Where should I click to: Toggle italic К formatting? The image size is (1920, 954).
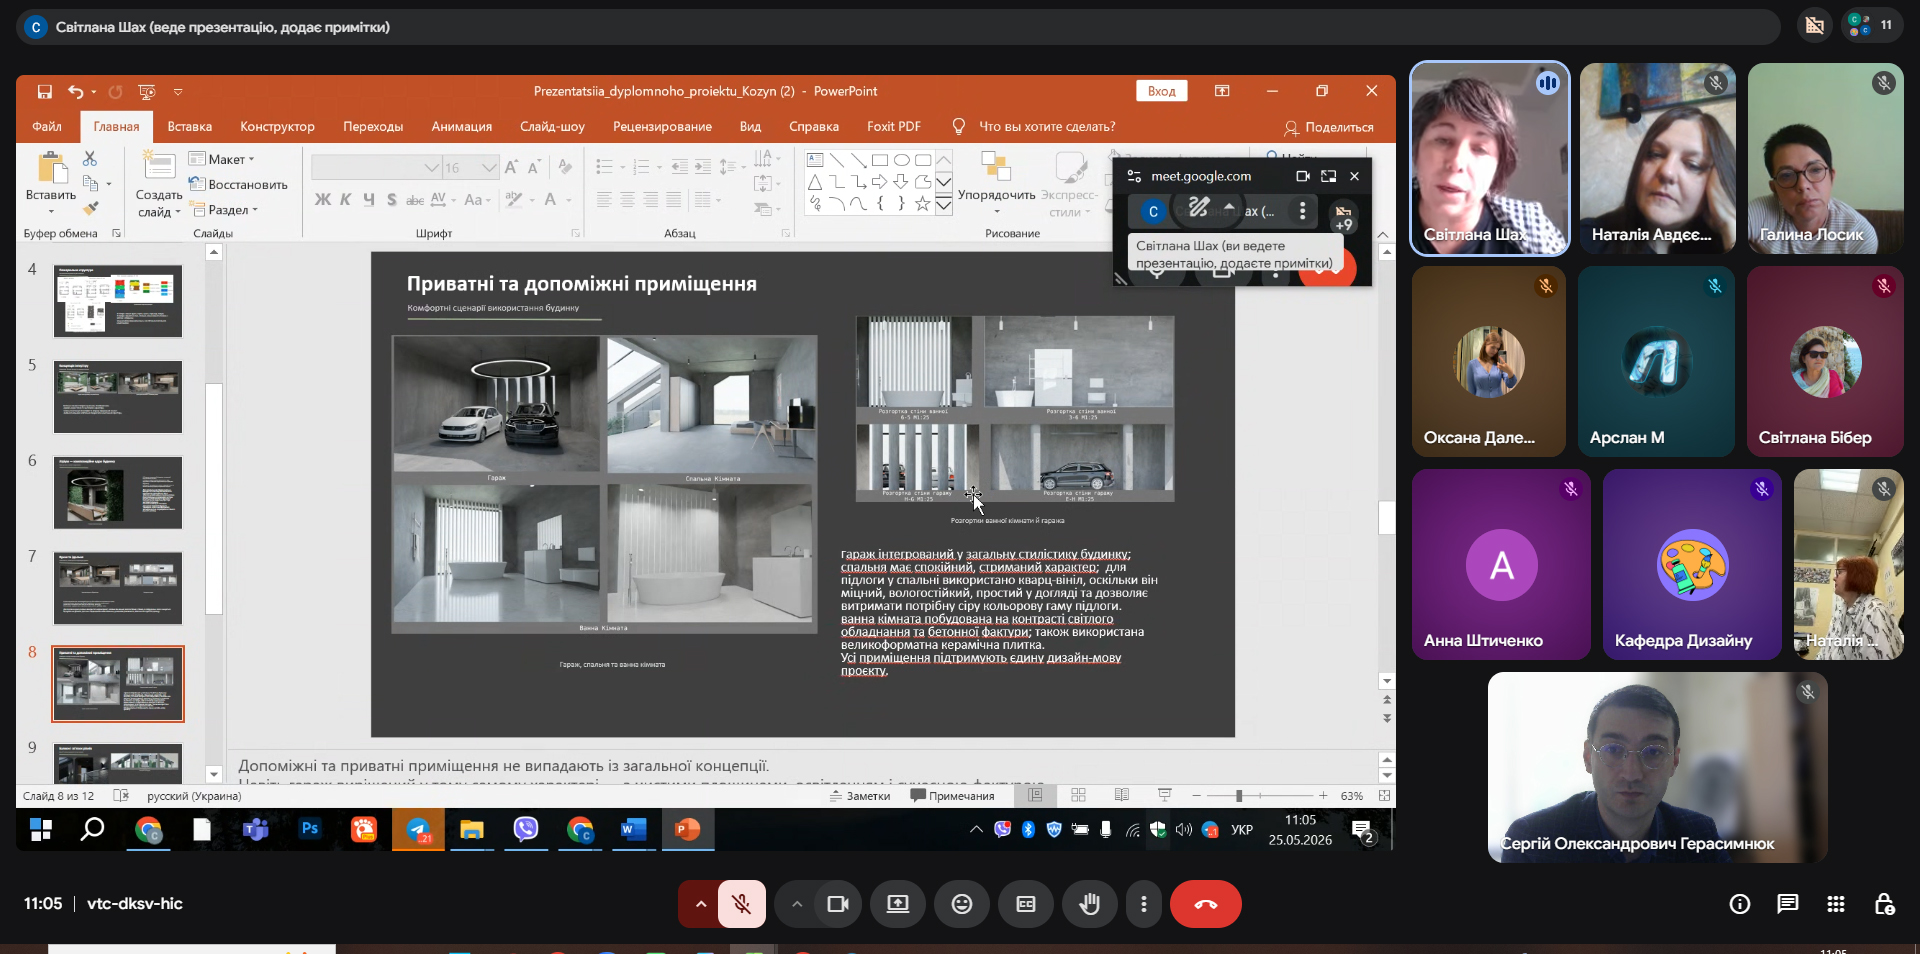345,200
